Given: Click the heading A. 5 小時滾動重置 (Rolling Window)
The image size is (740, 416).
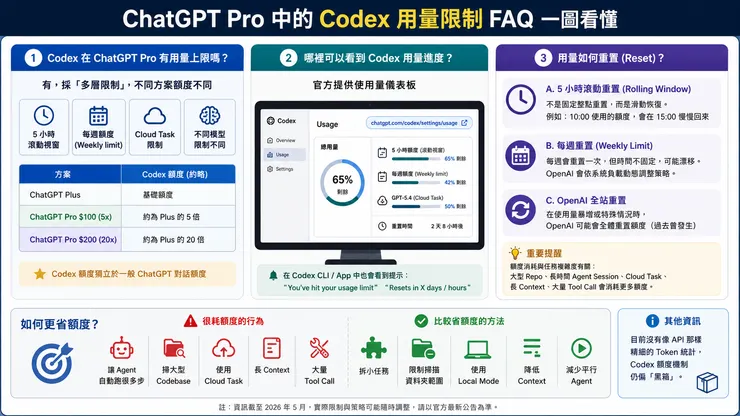Looking at the screenshot, I should pos(618,89).
